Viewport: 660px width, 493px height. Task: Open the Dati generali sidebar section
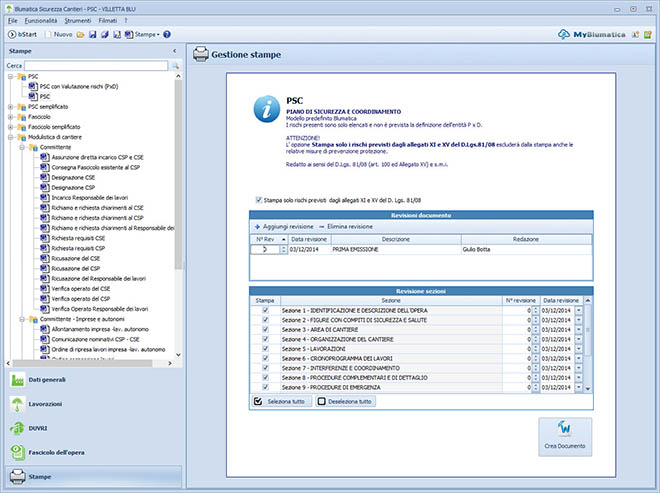[x=48, y=380]
